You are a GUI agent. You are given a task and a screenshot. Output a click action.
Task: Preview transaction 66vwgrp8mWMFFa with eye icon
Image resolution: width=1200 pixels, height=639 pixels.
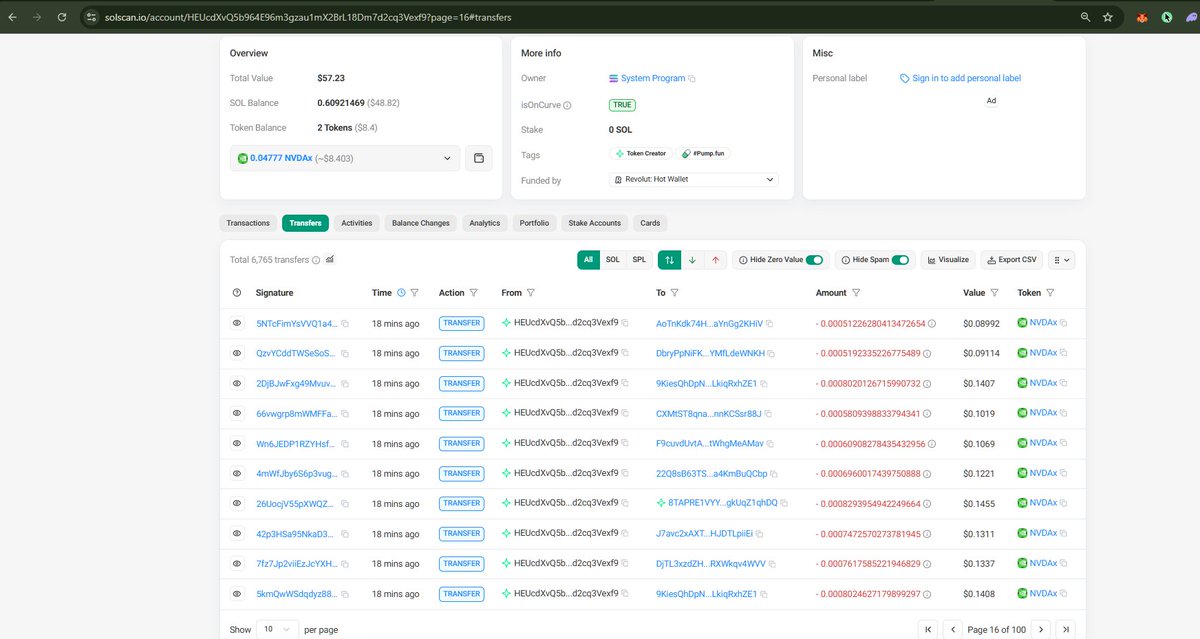pos(237,413)
